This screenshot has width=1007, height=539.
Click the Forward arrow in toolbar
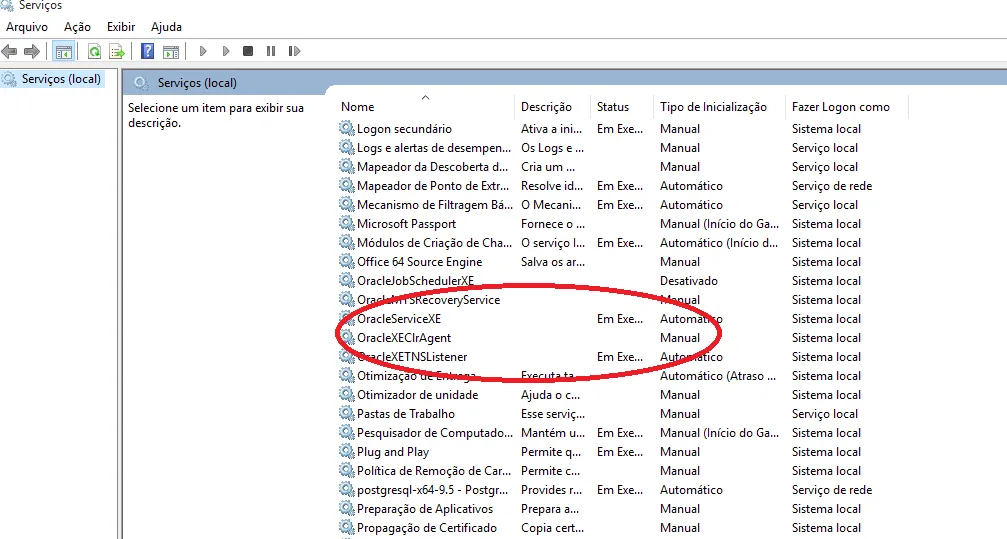32,51
